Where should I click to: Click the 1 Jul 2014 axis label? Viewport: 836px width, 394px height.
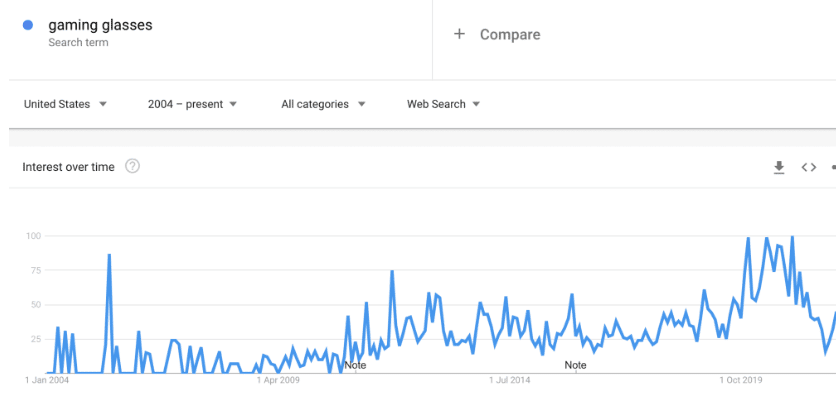click(x=510, y=381)
